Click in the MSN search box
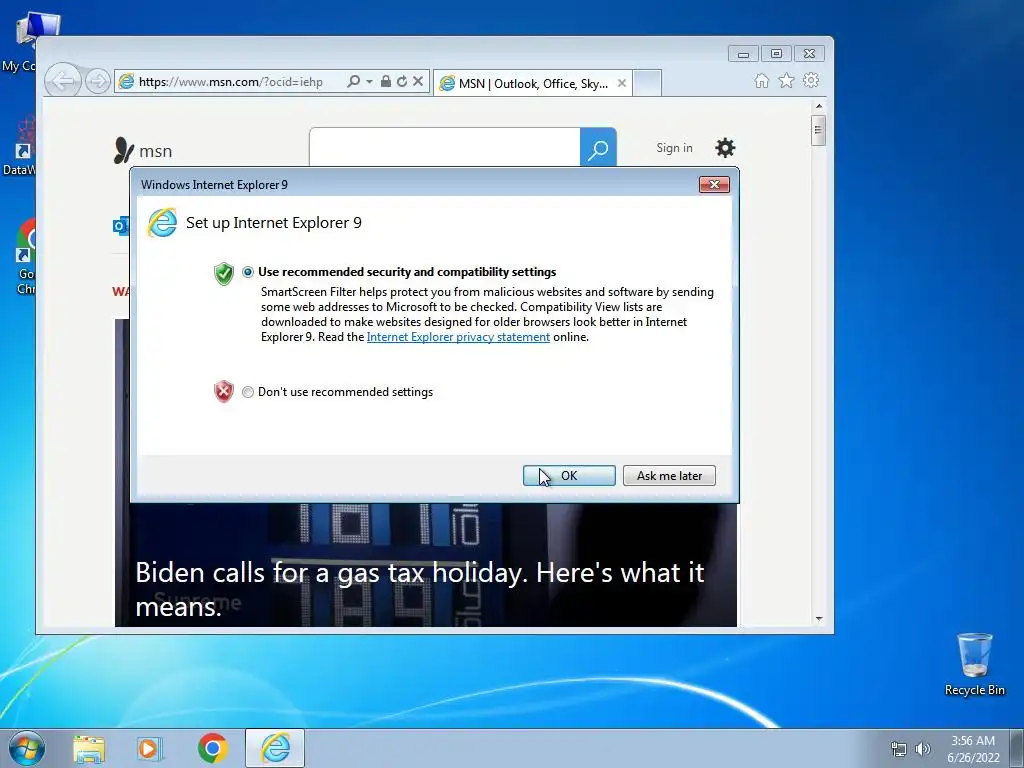 445,148
